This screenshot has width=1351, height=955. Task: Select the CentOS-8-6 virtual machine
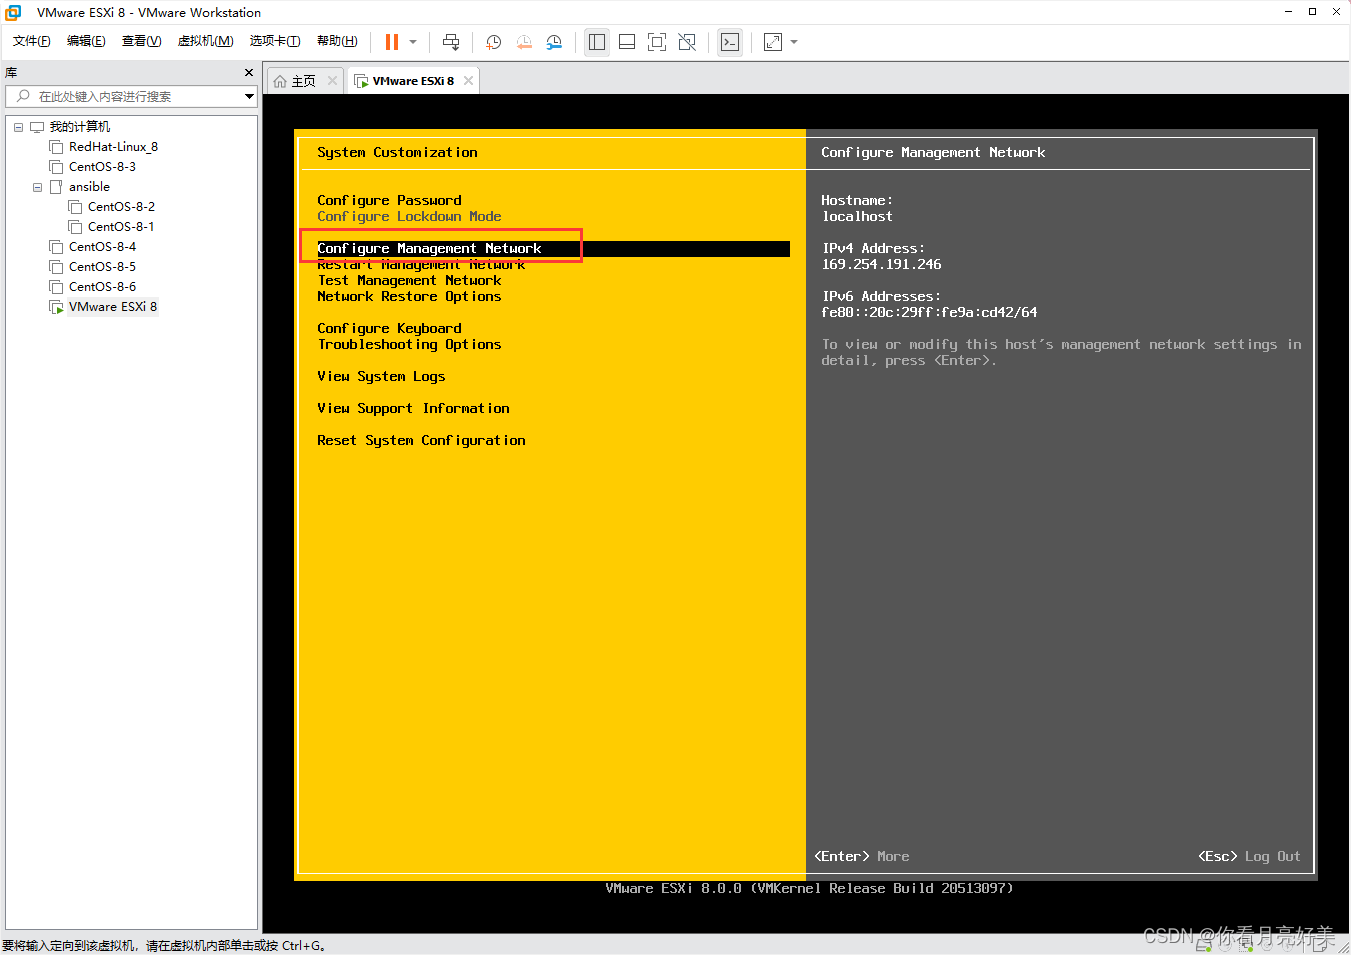click(x=102, y=287)
